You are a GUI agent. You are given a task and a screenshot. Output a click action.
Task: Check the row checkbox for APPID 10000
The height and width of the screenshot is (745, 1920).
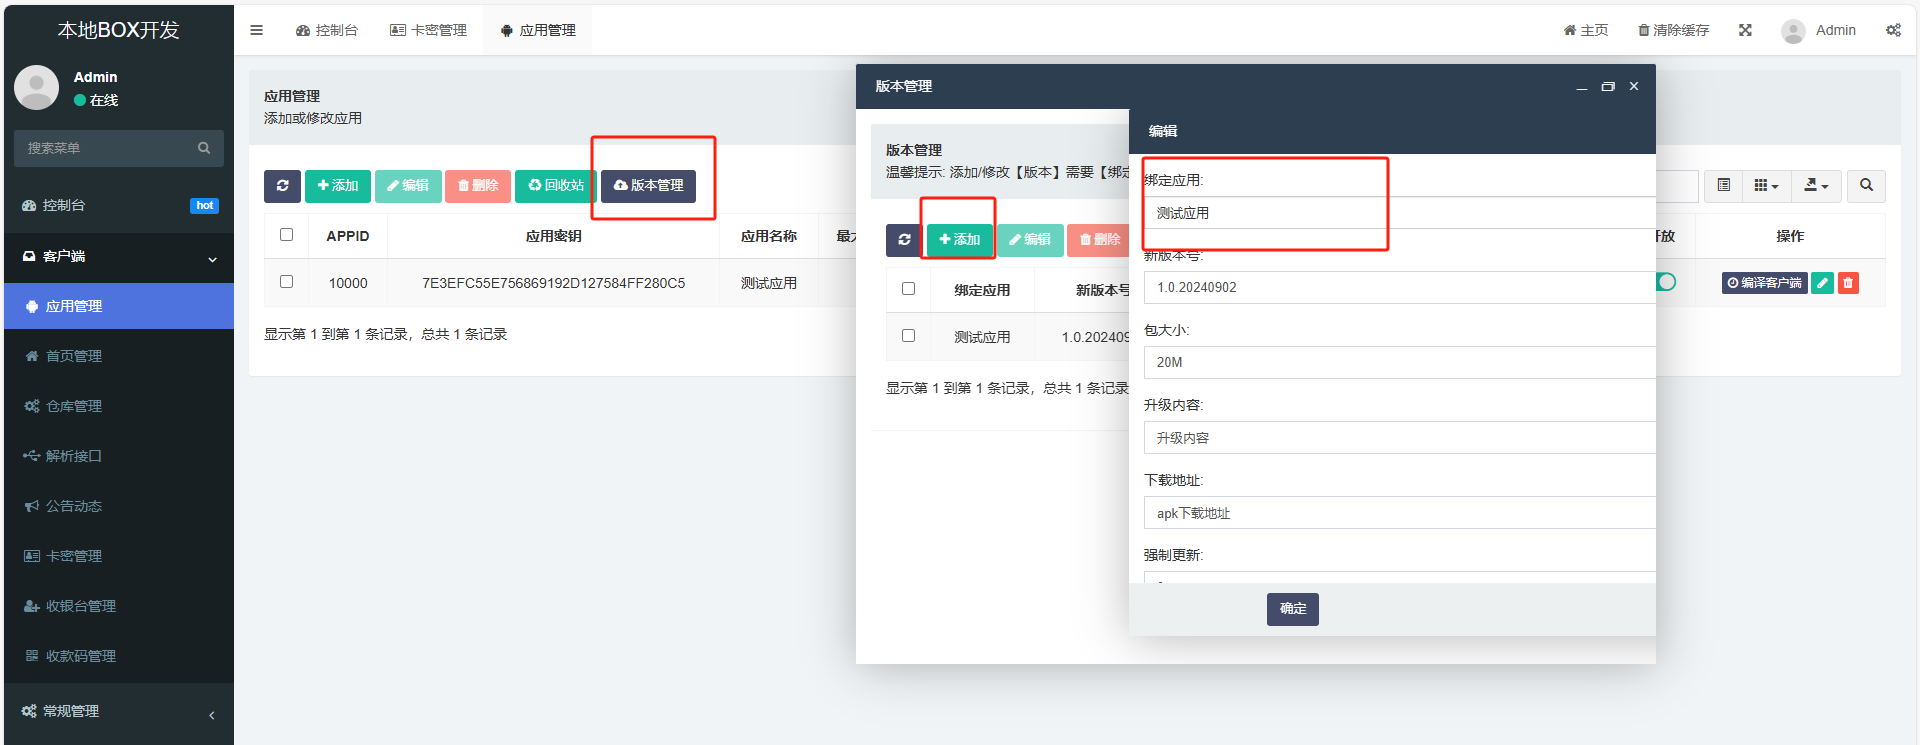[286, 281]
